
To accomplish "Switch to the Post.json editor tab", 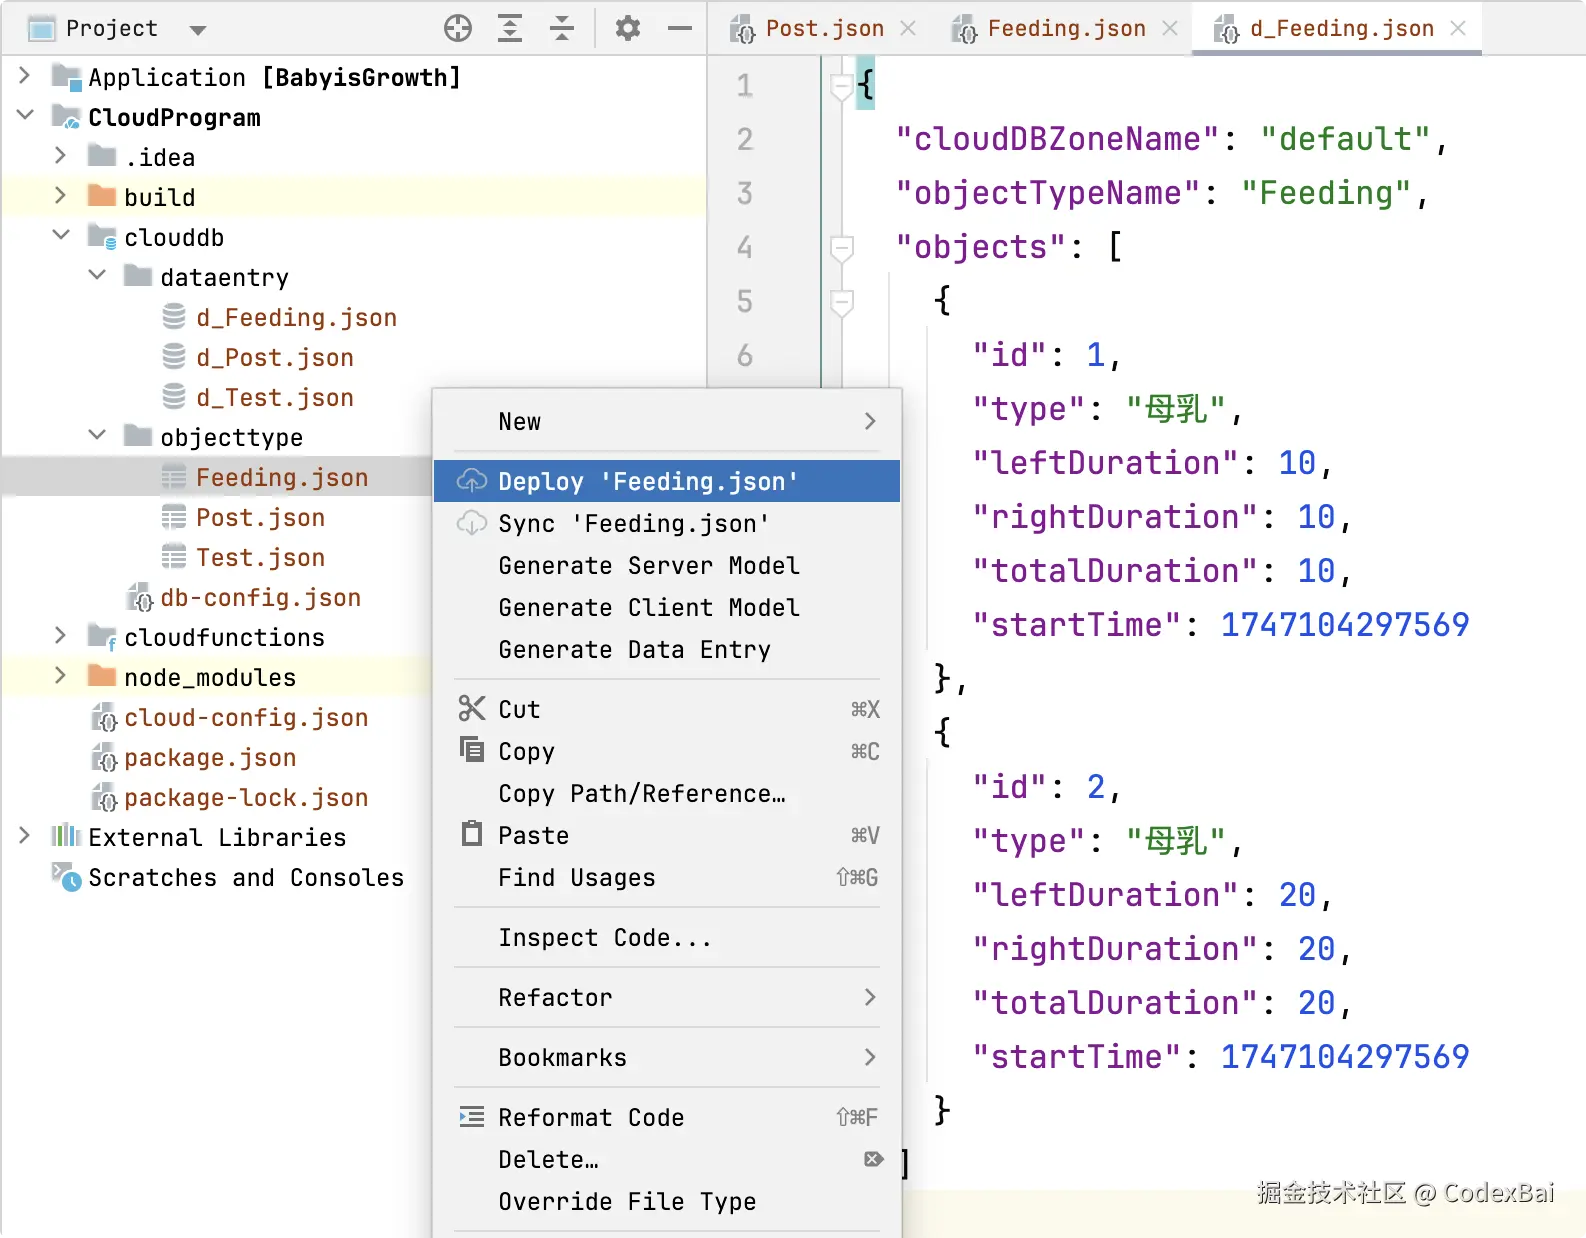I will 824,28.
